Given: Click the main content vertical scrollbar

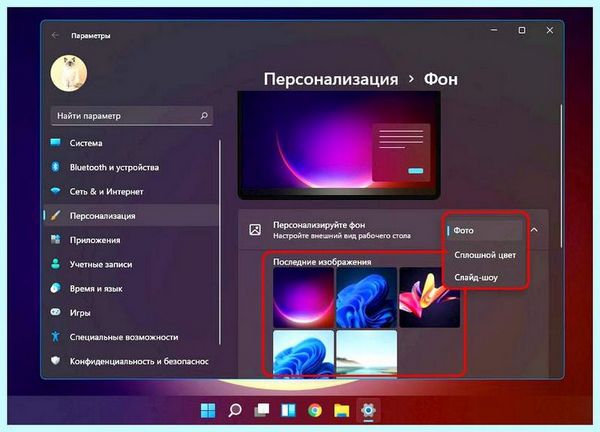Looking at the screenshot, I should click(x=561, y=176).
